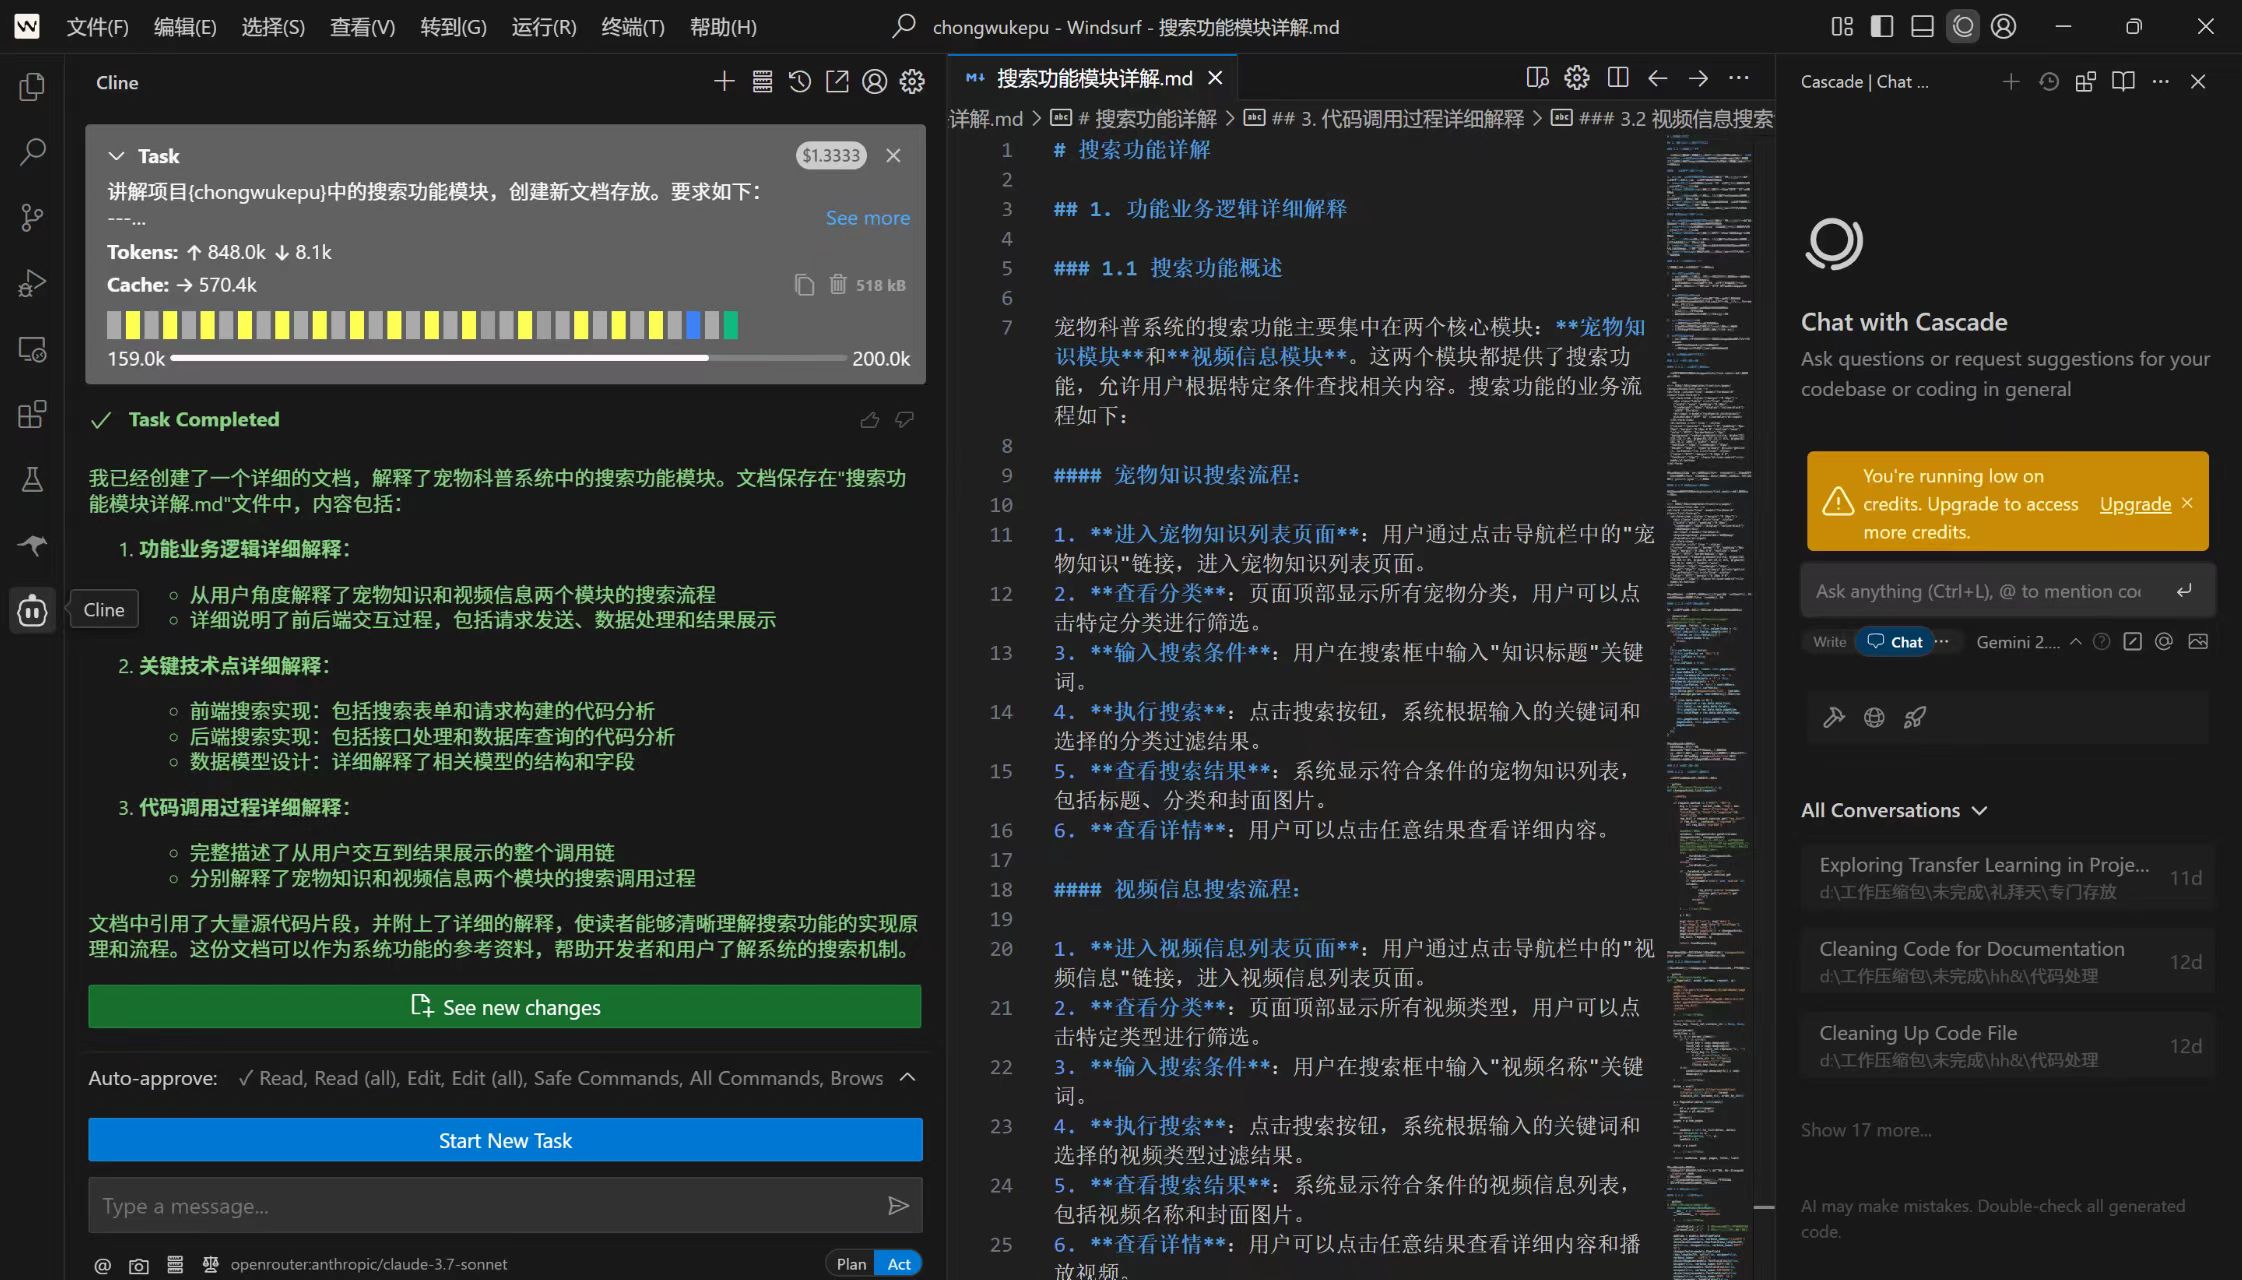
Task: Open Source Control in activity bar
Action: tap(32, 217)
